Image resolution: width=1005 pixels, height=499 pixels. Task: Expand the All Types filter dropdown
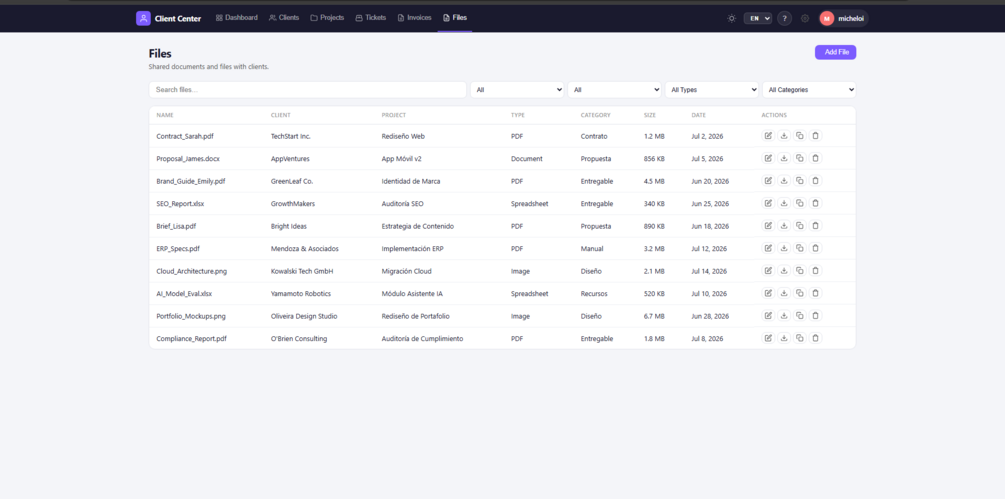click(x=712, y=90)
